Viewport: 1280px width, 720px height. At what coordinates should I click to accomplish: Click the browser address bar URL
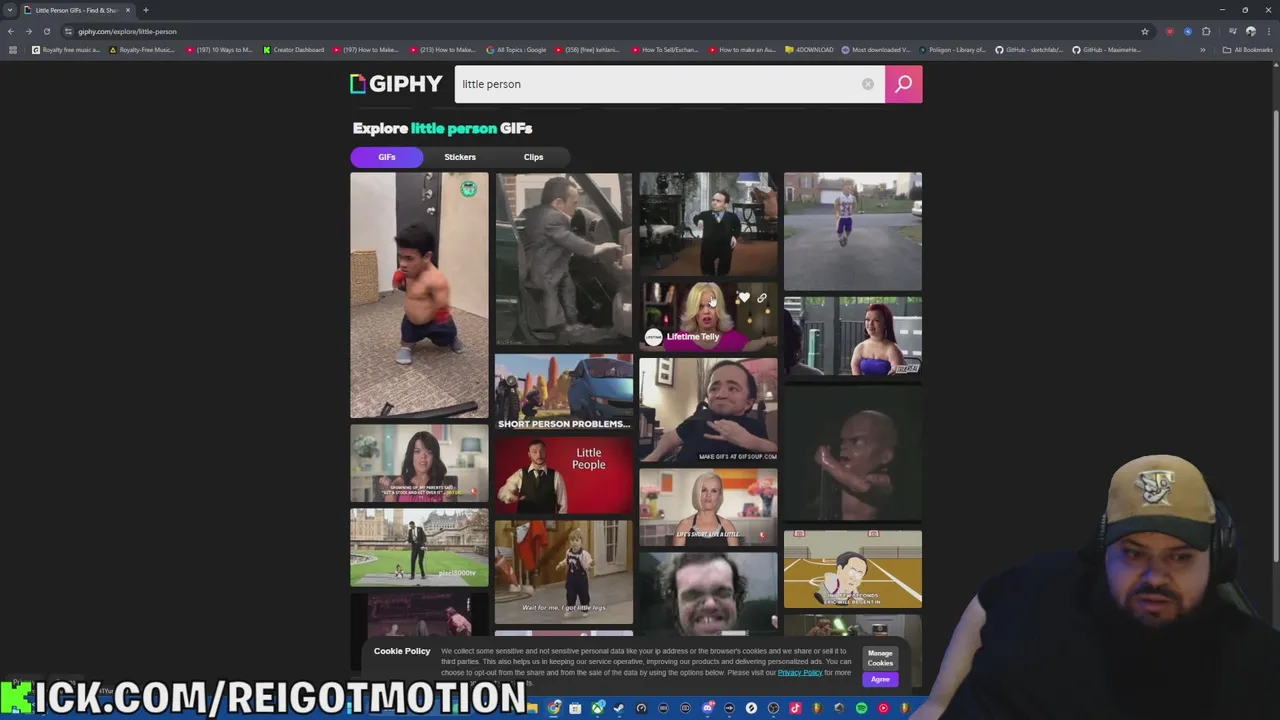point(127,31)
